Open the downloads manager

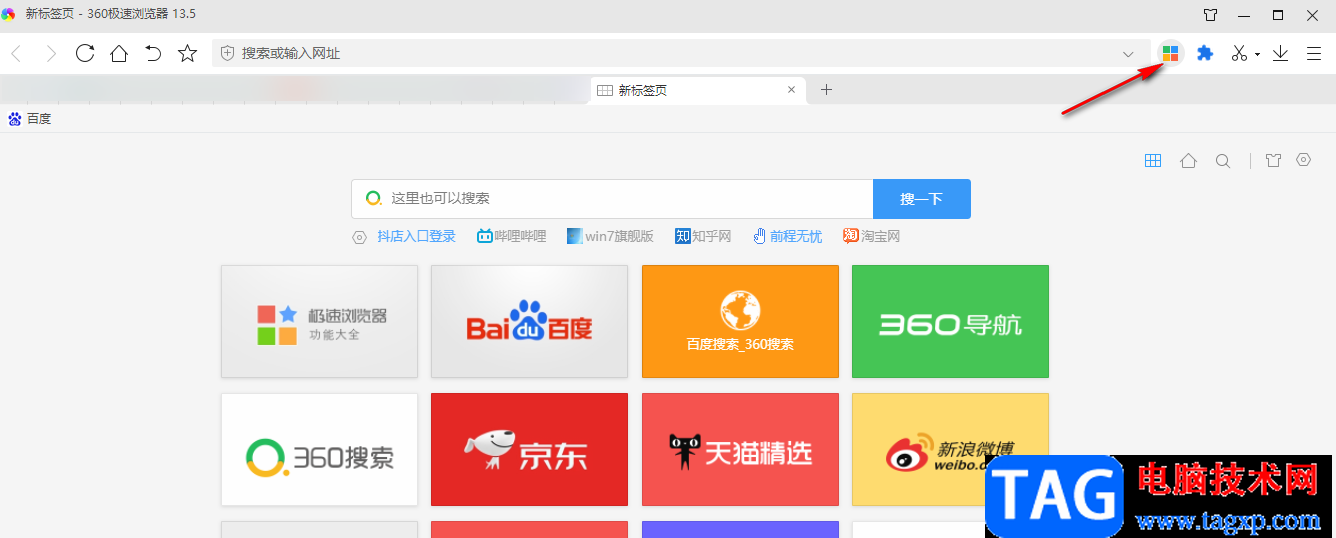coord(1281,54)
